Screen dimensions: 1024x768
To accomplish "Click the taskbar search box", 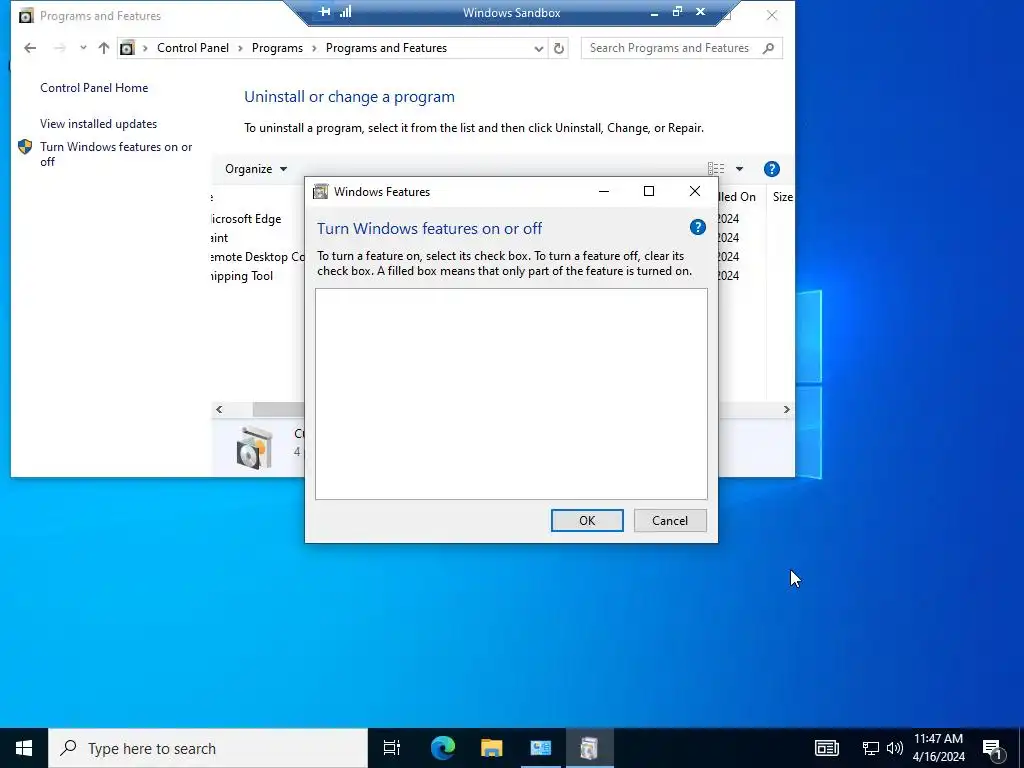I will click(208, 748).
